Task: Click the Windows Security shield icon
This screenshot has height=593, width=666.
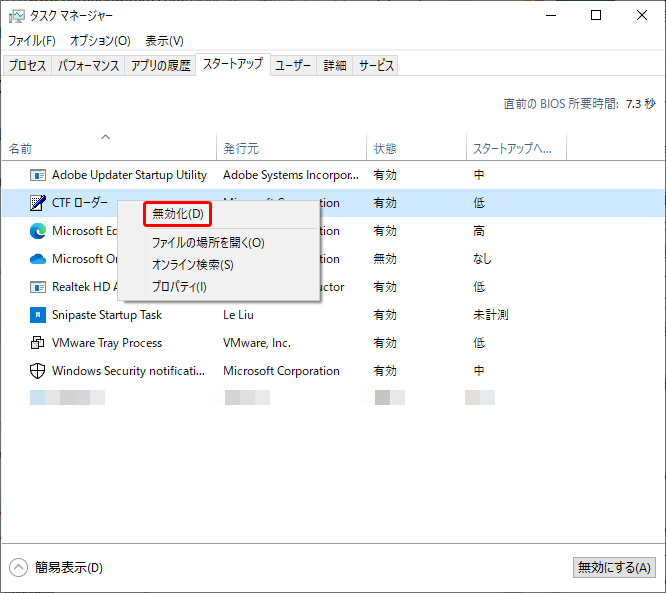Action: [38, 371]
